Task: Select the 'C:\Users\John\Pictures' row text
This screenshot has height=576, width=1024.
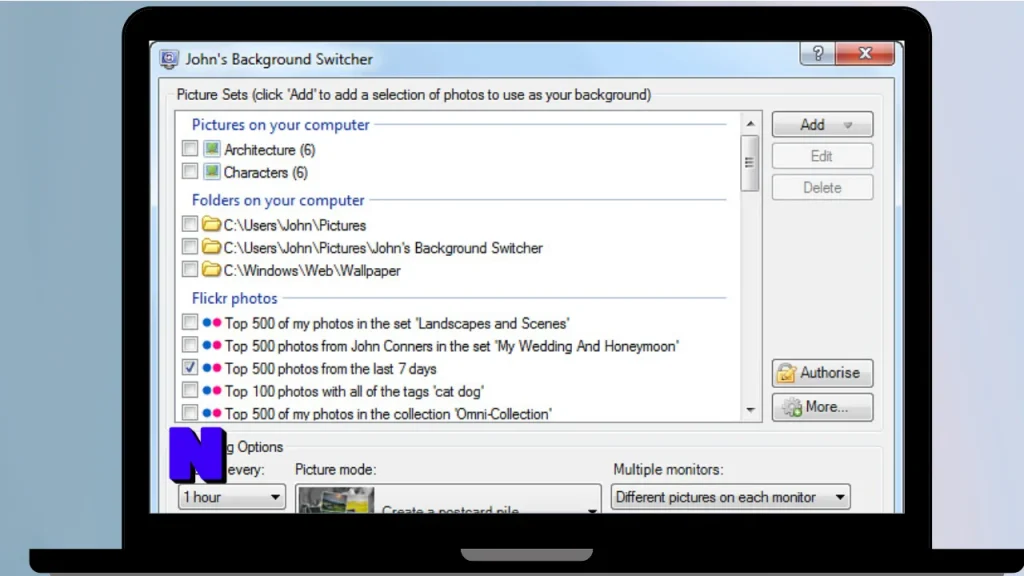Action: click(295, 225)
